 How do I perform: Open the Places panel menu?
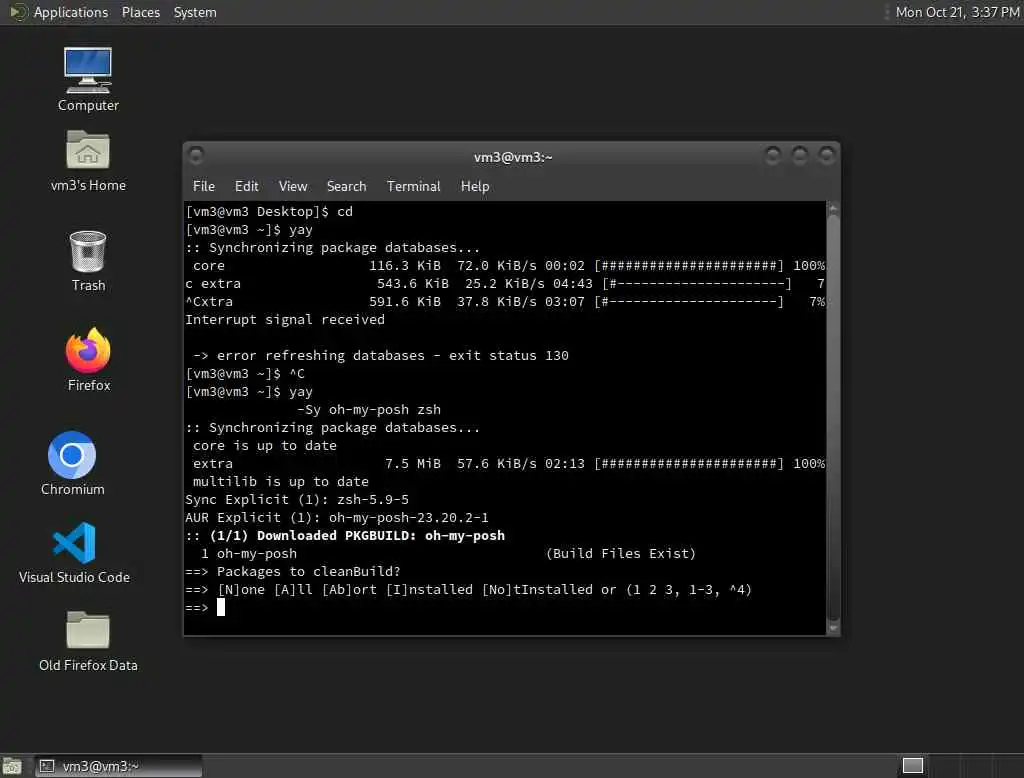click(x=140, y=12)
